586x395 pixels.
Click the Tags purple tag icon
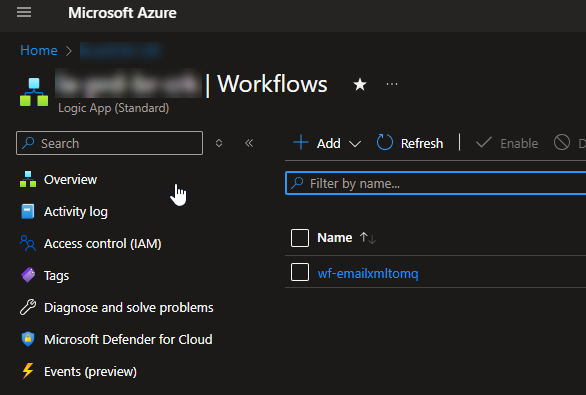(x=28, y=275)
